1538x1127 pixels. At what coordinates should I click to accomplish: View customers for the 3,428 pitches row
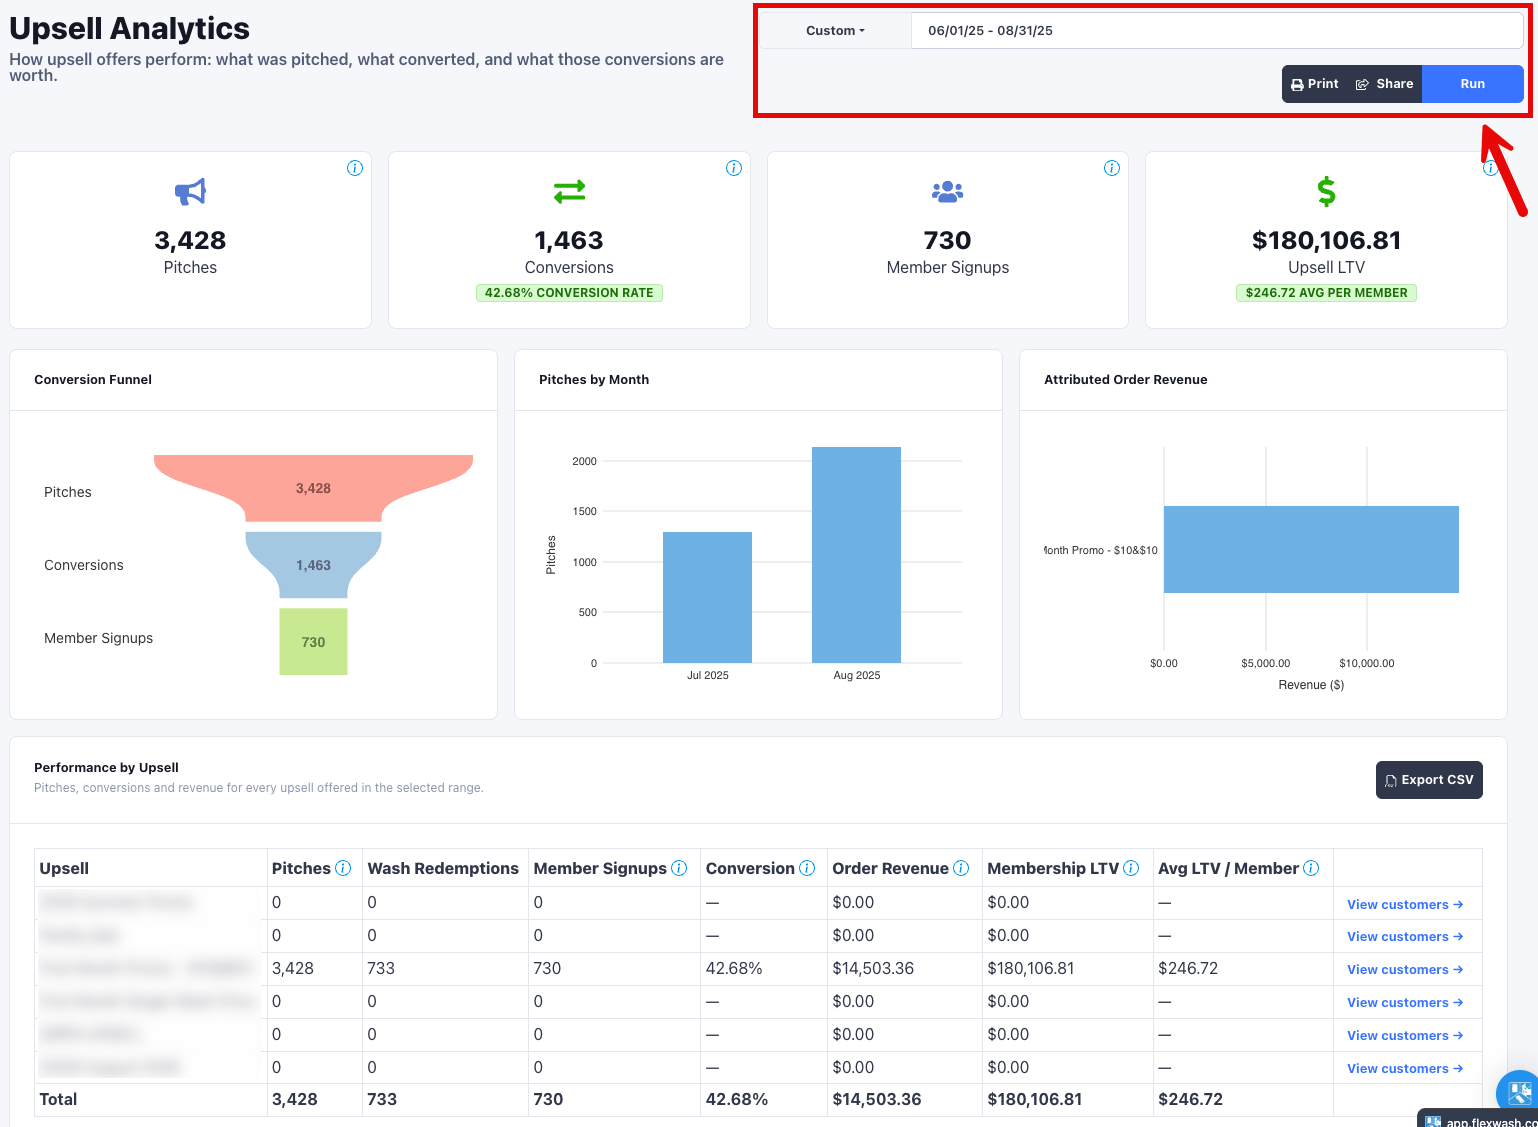tap(1405, 970)
